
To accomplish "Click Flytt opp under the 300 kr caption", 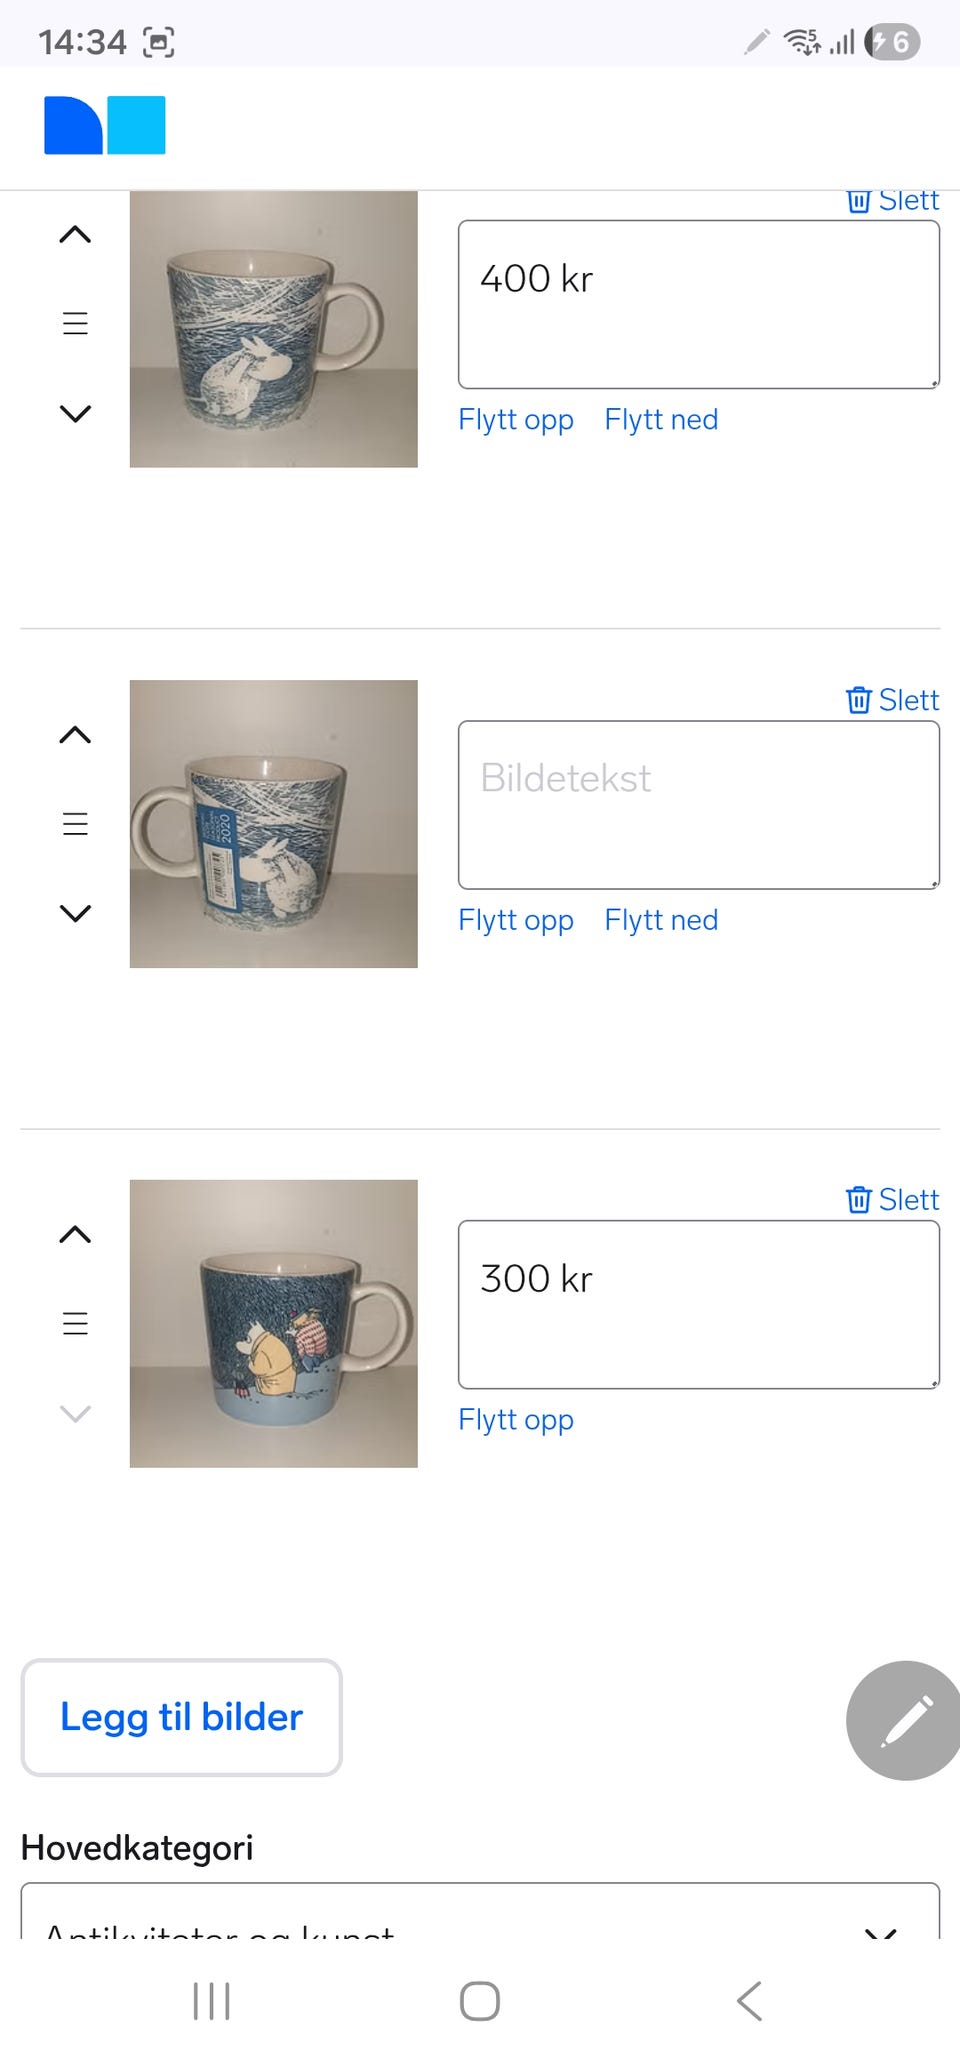I will point(516,1420).
